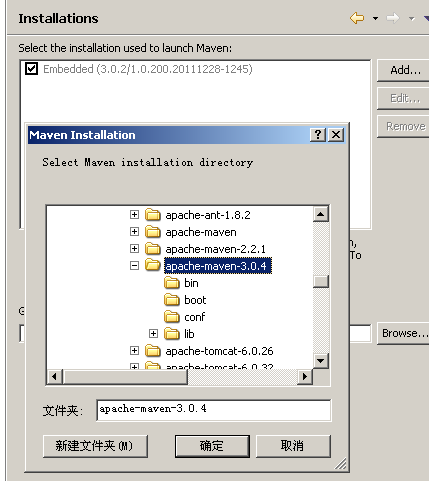Screen dimensions: 429x481
Task: Click the apache-maven-2.2.1 folder icon
Action: point(153,249)
